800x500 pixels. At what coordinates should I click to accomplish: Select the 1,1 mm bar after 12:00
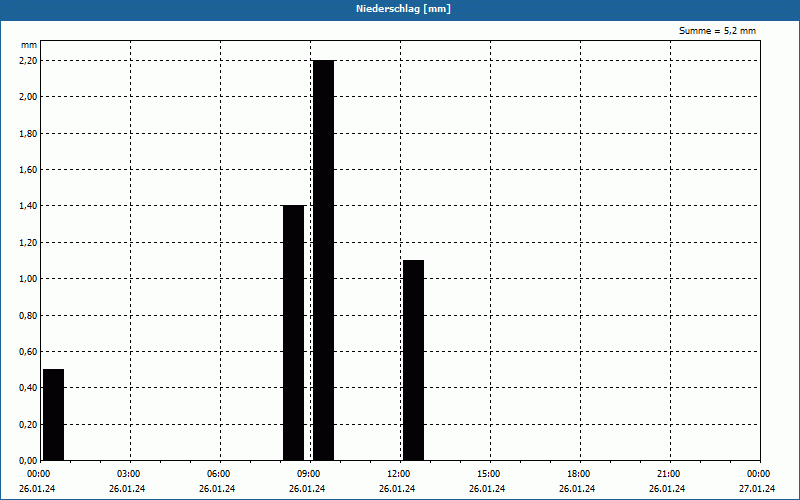(x=413, y=360)
